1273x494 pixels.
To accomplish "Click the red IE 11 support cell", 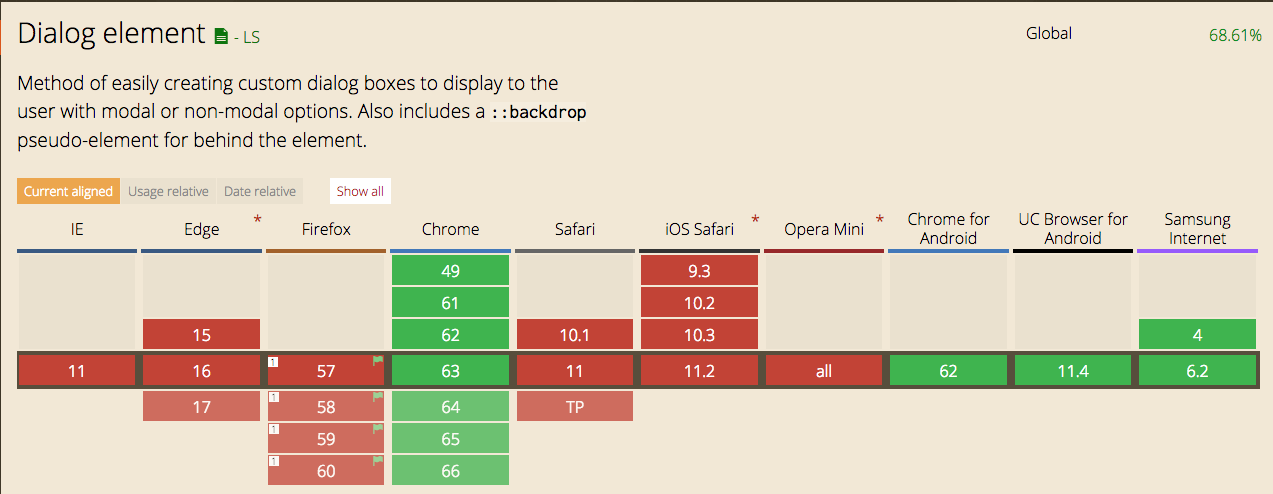I will pyautogui.click(x=77, y=371).
